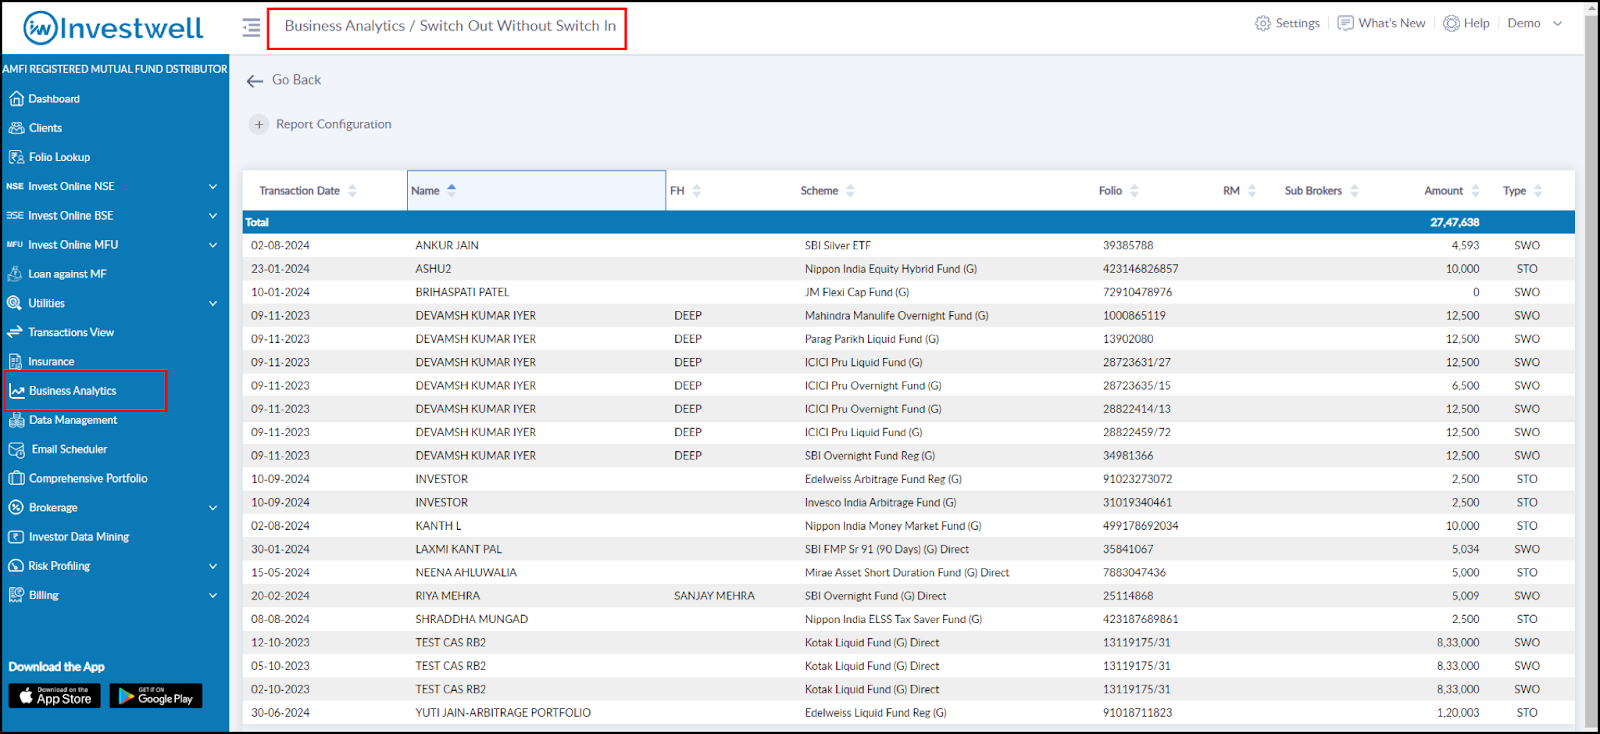Click the Help link in header

click(x=1476, y=23)
